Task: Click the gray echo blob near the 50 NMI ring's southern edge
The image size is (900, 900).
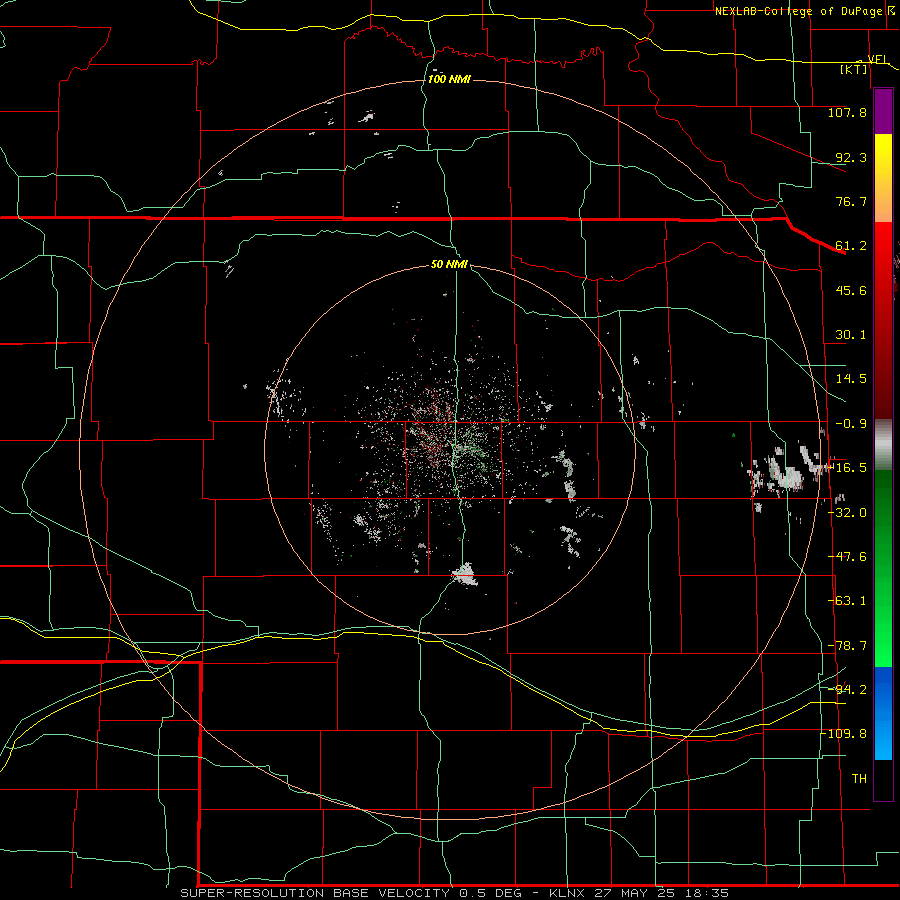Action: click(465, 575)
